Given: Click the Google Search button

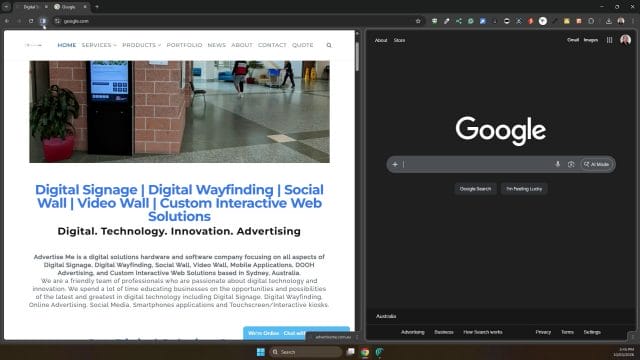Looking at the screenshot, I should point(475,189).
